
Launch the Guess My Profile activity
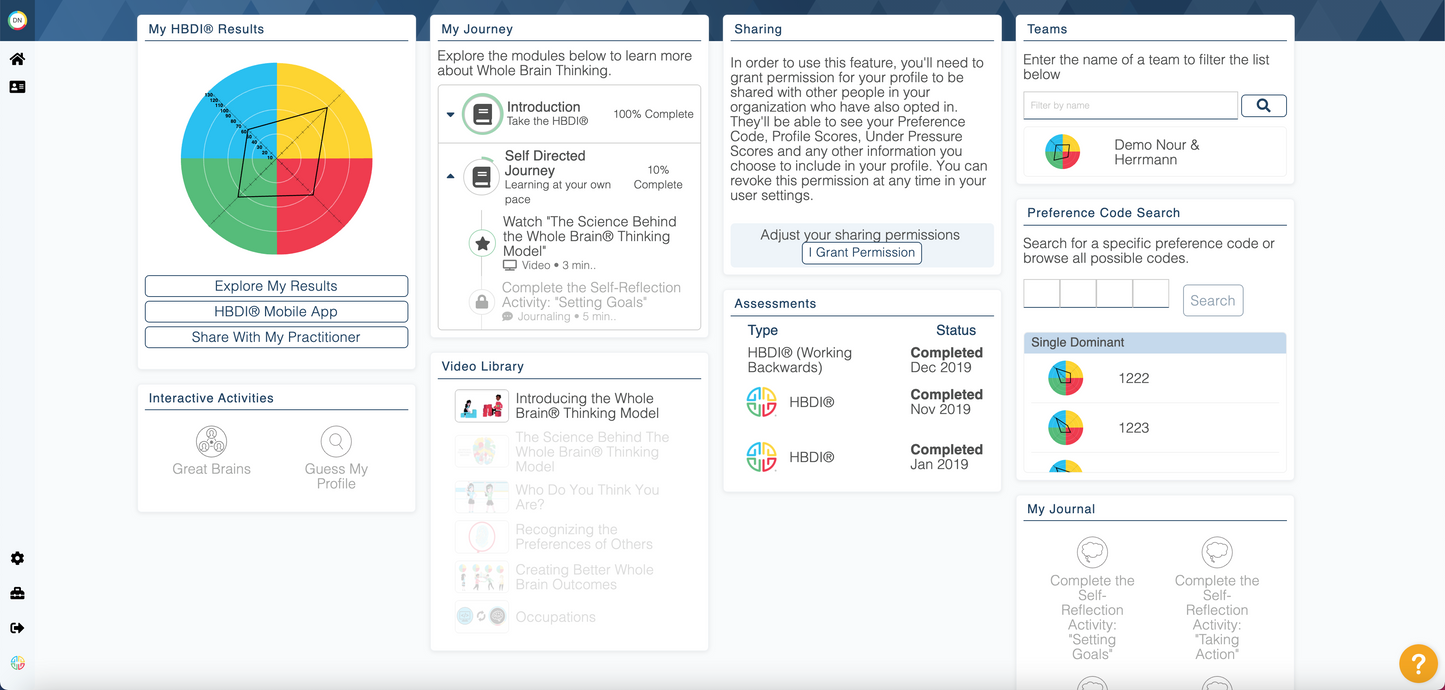tap(336, 459)
